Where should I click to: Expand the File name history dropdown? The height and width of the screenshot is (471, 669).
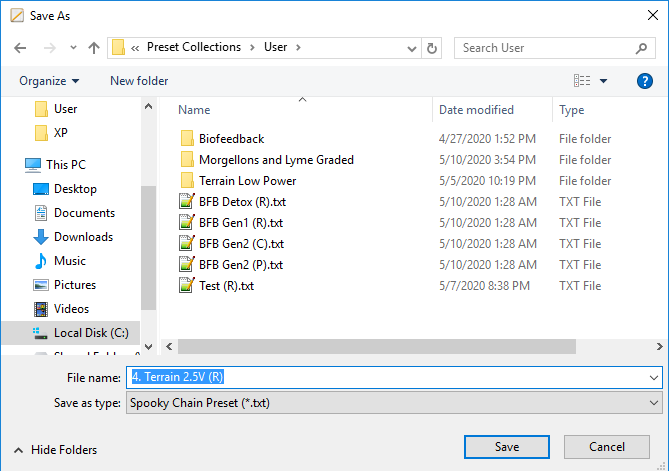(x=654, y=378)
